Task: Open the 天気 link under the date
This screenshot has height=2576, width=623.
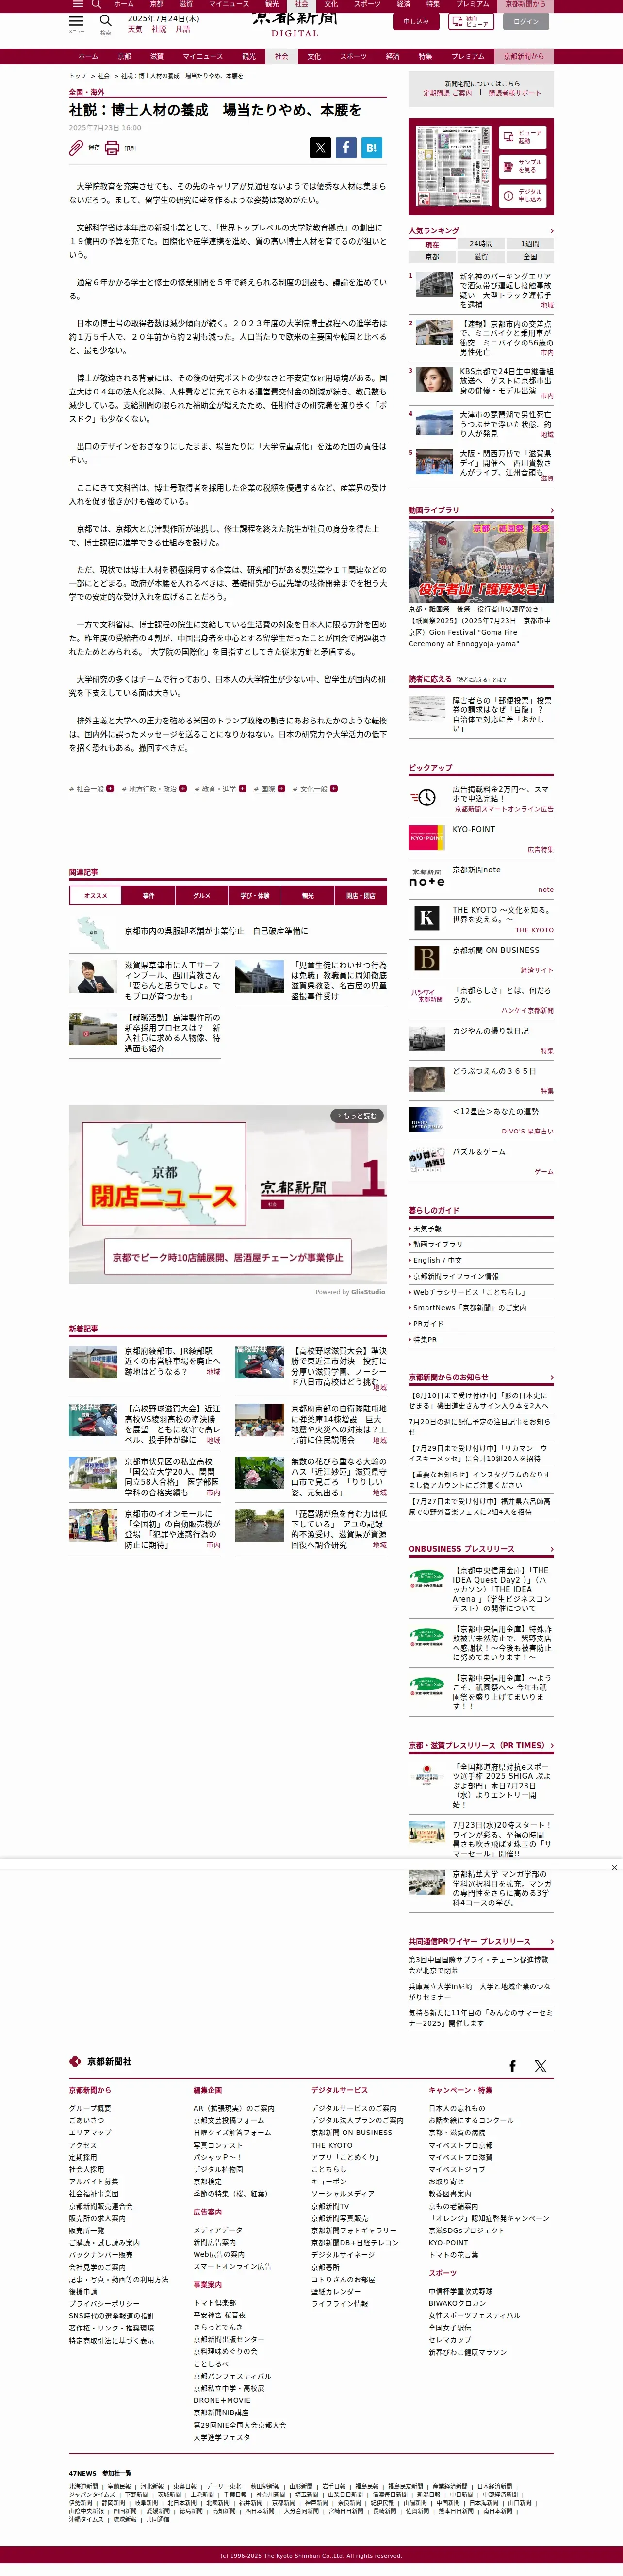Action: [135, 29]
